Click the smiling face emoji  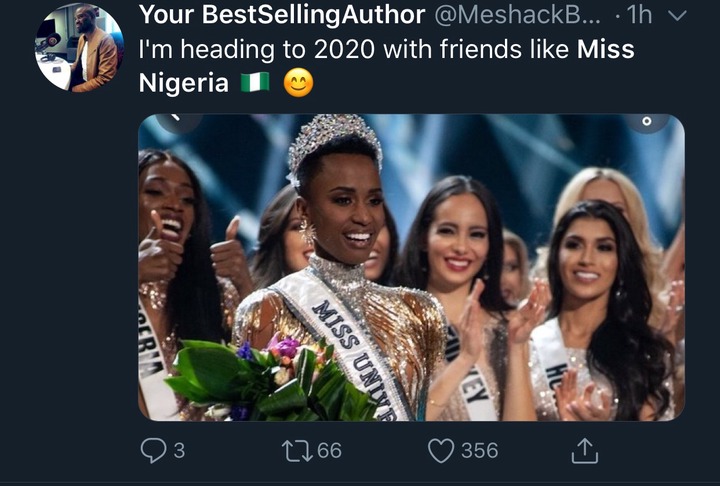[298, 84]
